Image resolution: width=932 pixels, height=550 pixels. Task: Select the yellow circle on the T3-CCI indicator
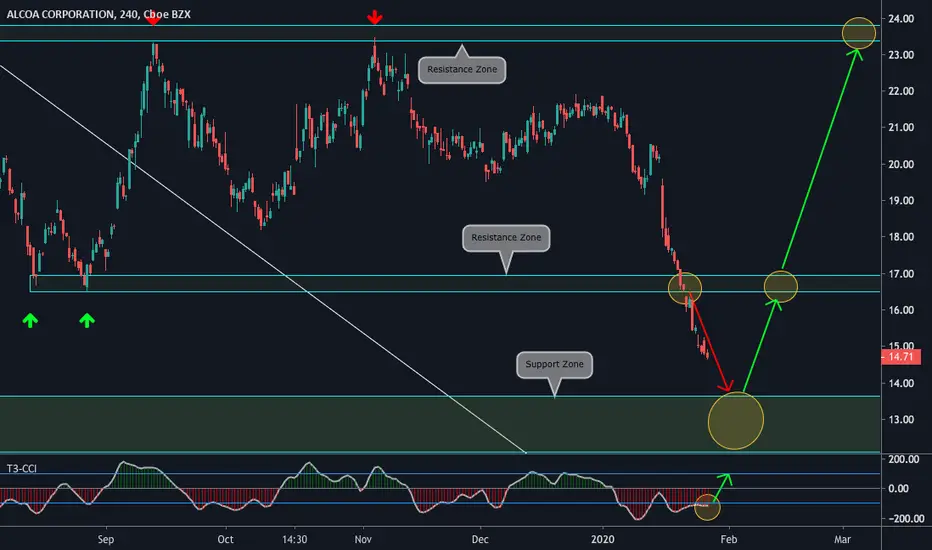(707, 507)
